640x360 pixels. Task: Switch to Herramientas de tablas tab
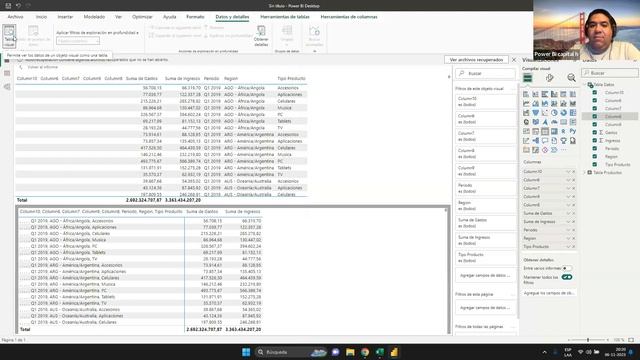(285, 17)
